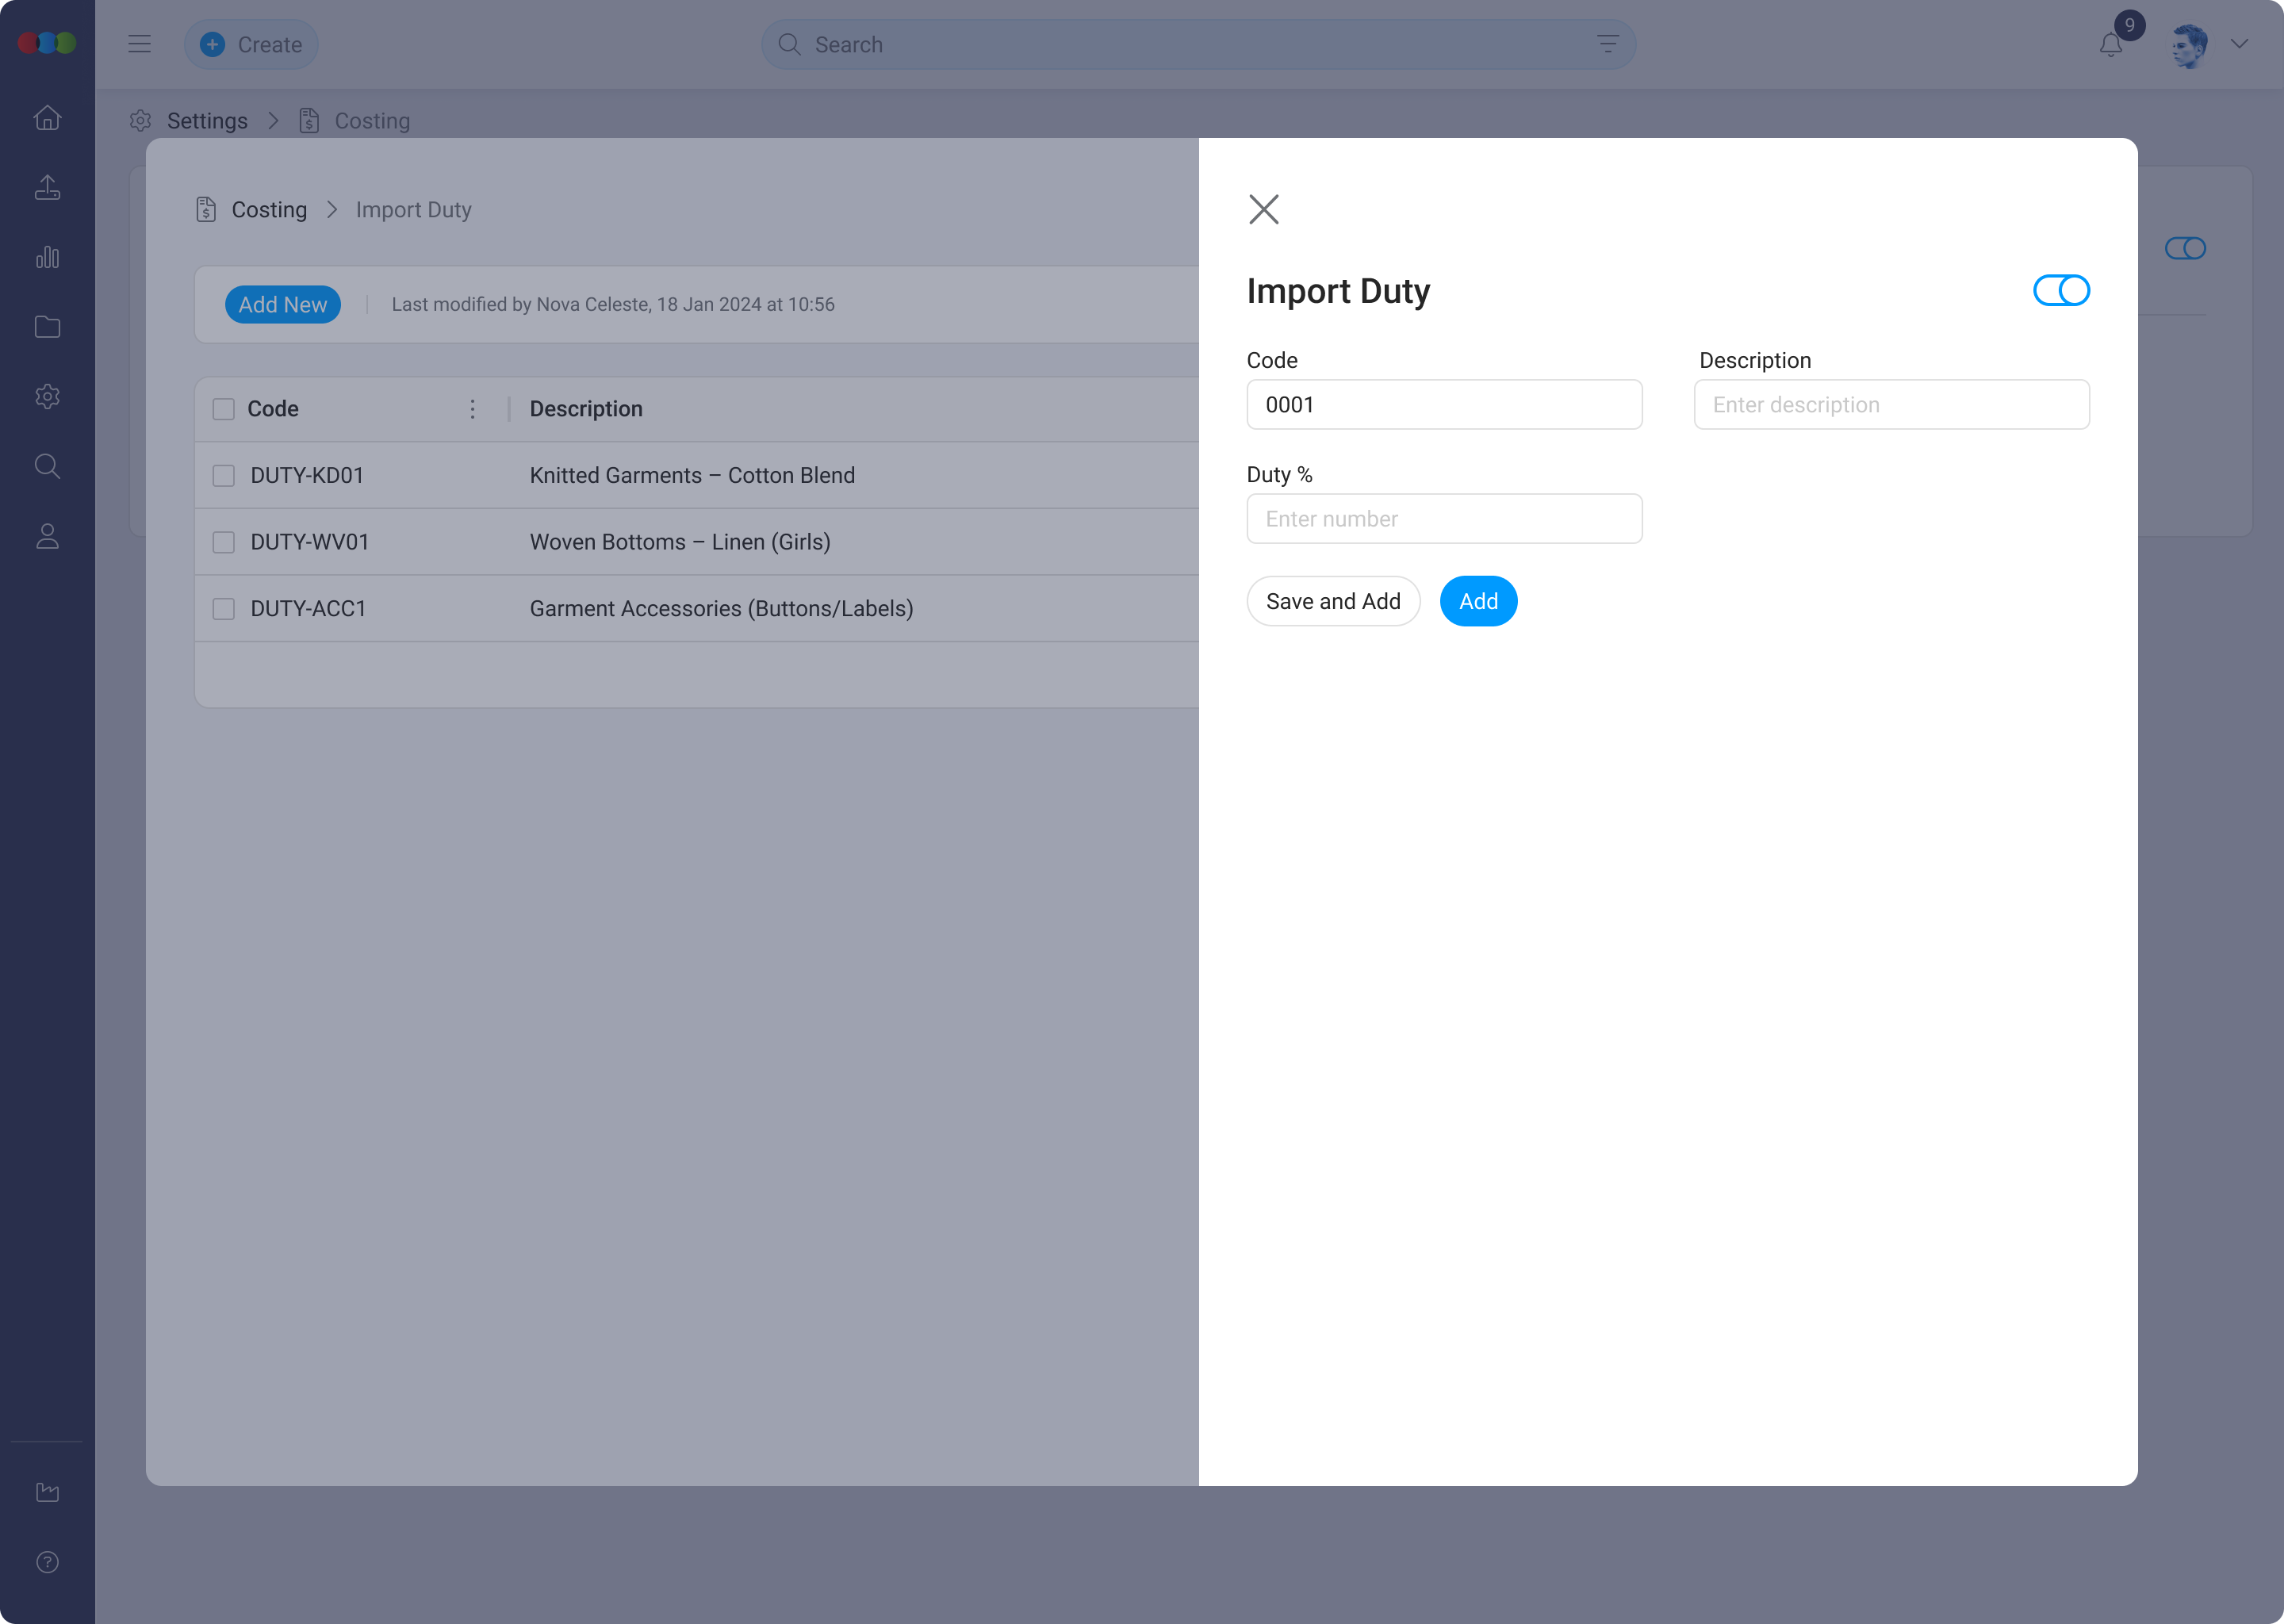
Task: Open the Code column options menu
Action: [x=472, y=408]
